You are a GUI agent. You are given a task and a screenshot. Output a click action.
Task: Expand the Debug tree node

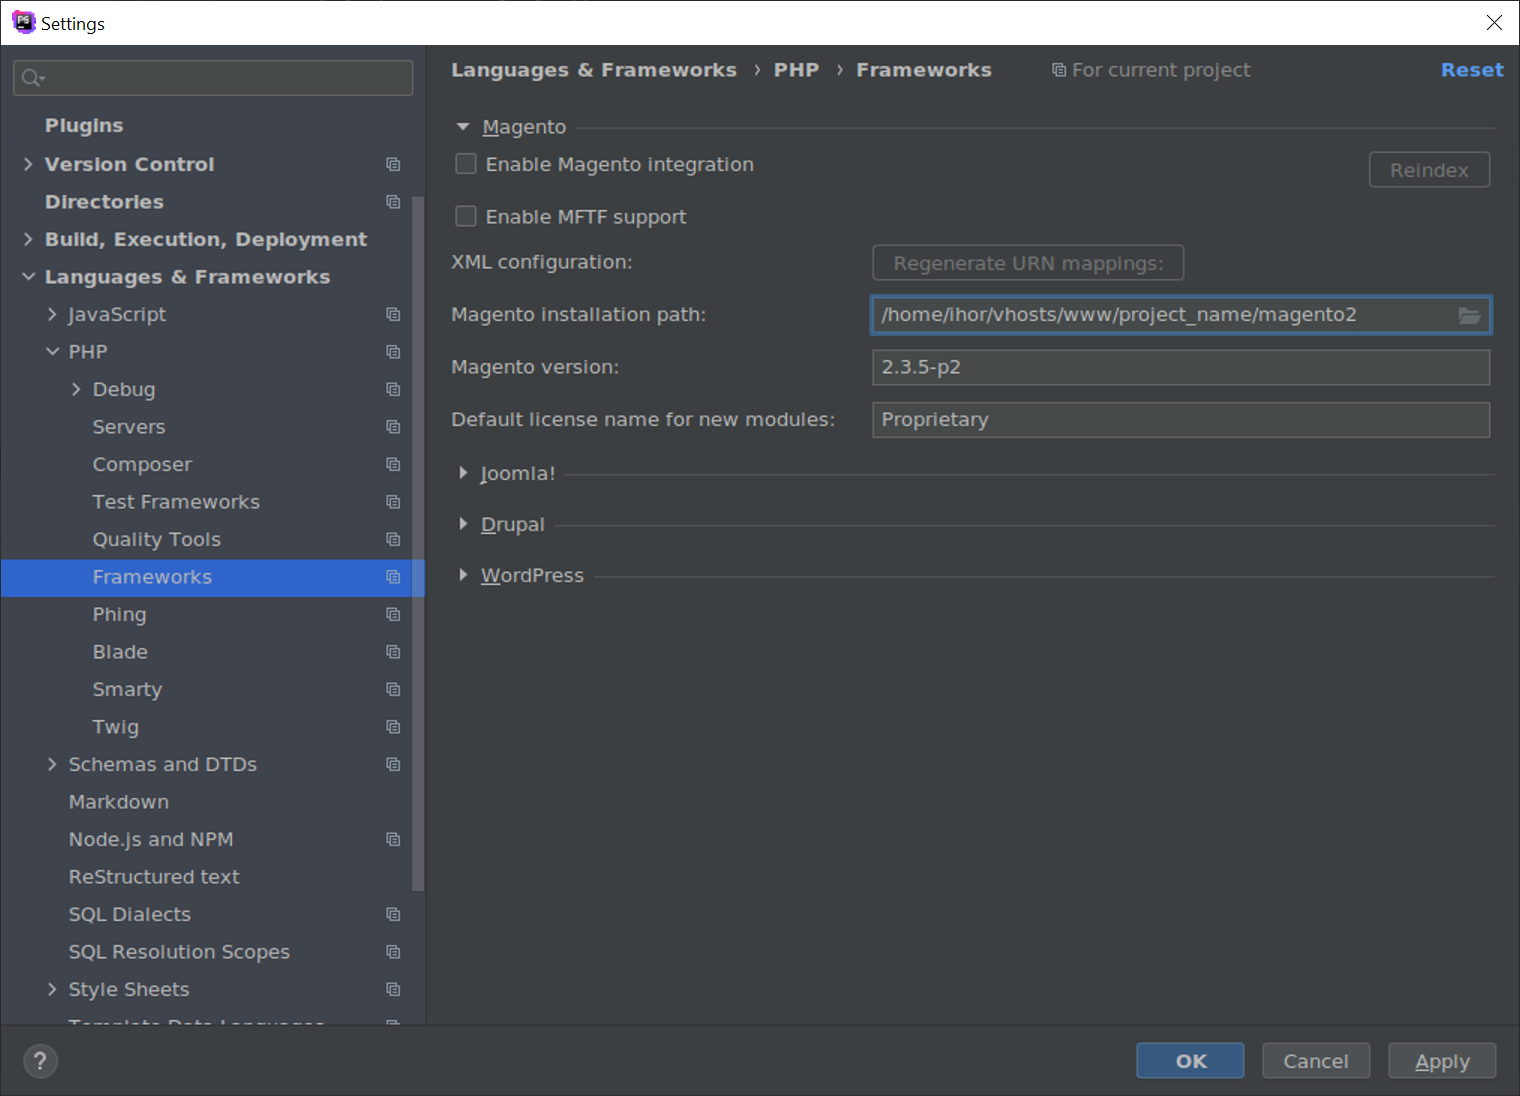[x=76, y=389]
